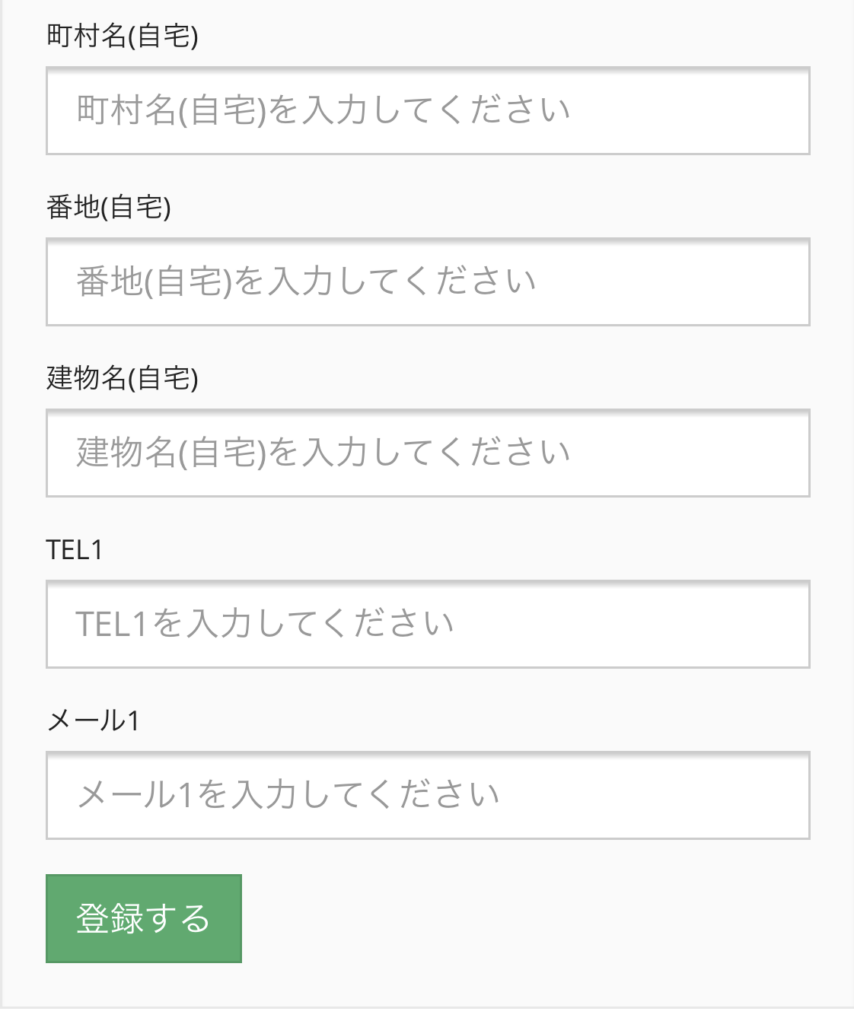
Task: Place cursor in the first email field
Action: point(428,795)
